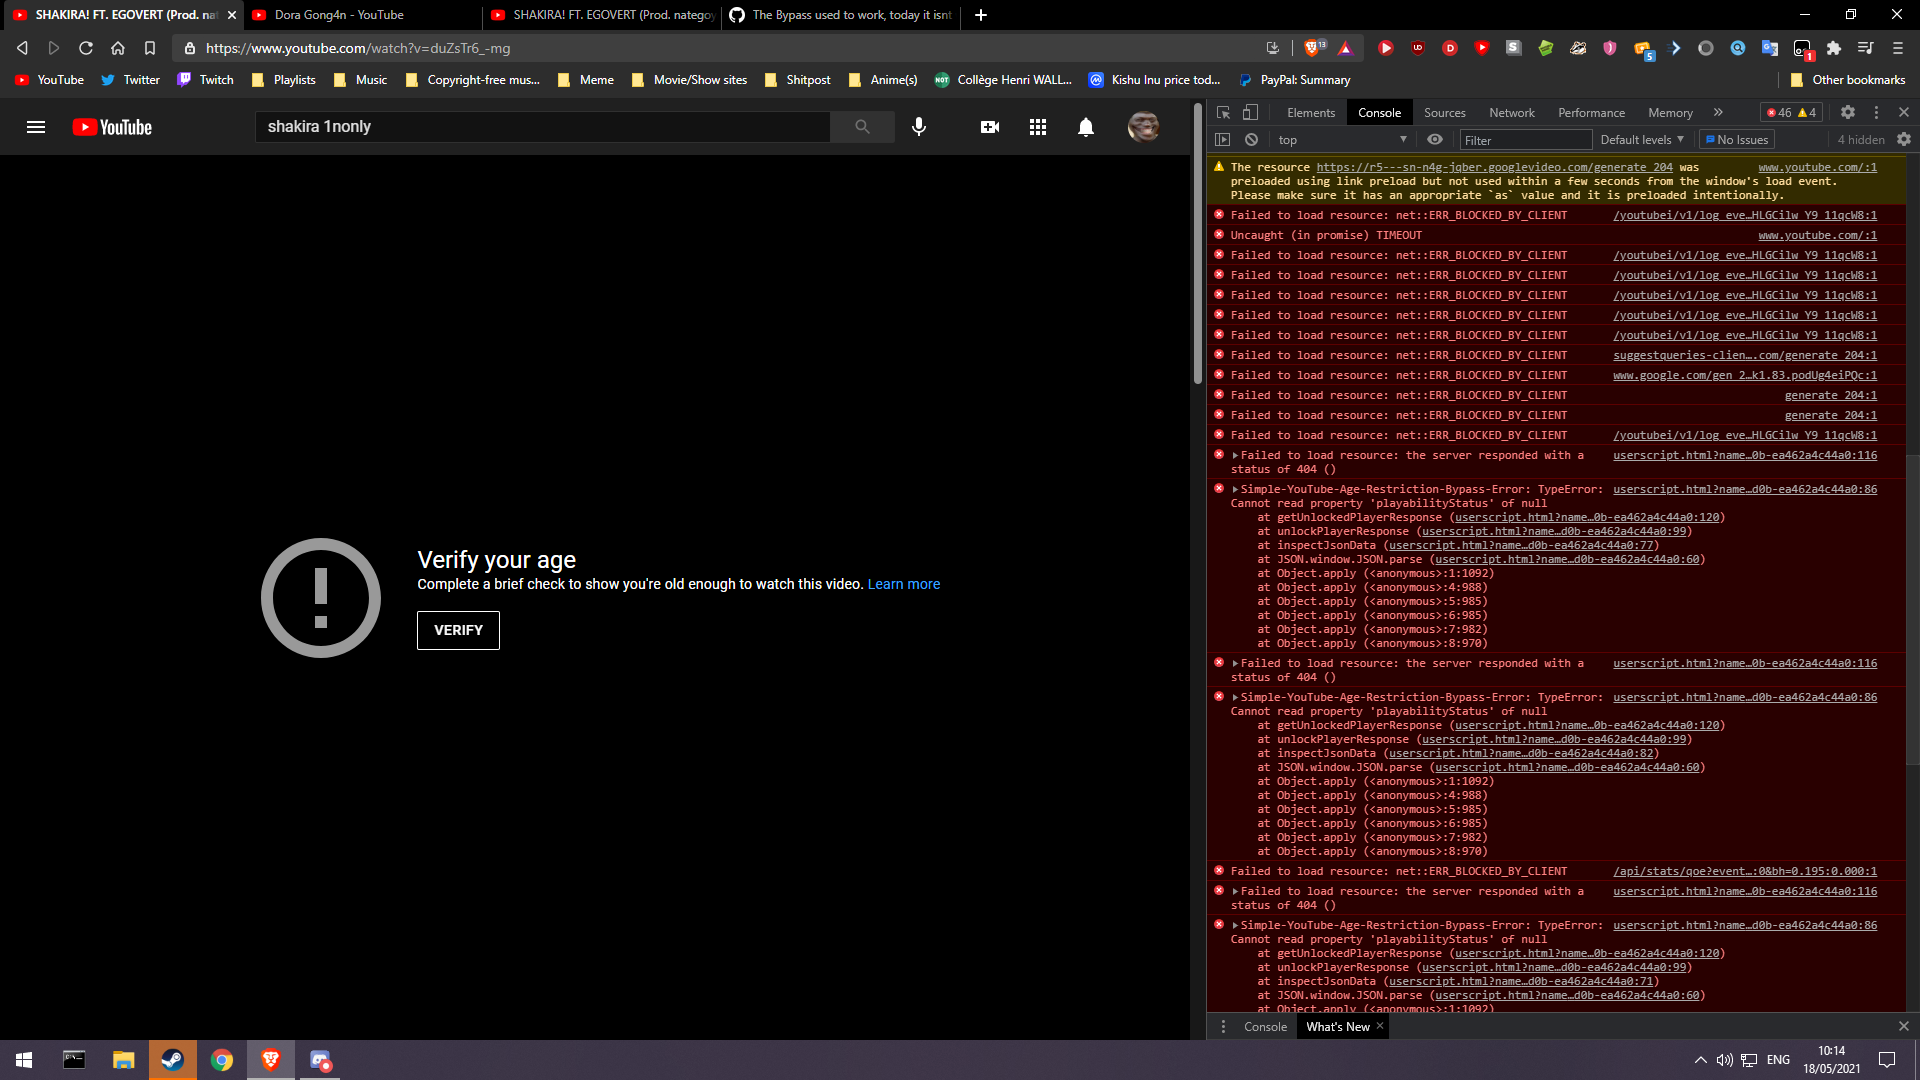Expand the first Simple-YouTube-Age-Restriction-Bypass-Error entry
This screenshot has height=1080, width=1920.
(1235, 489)
